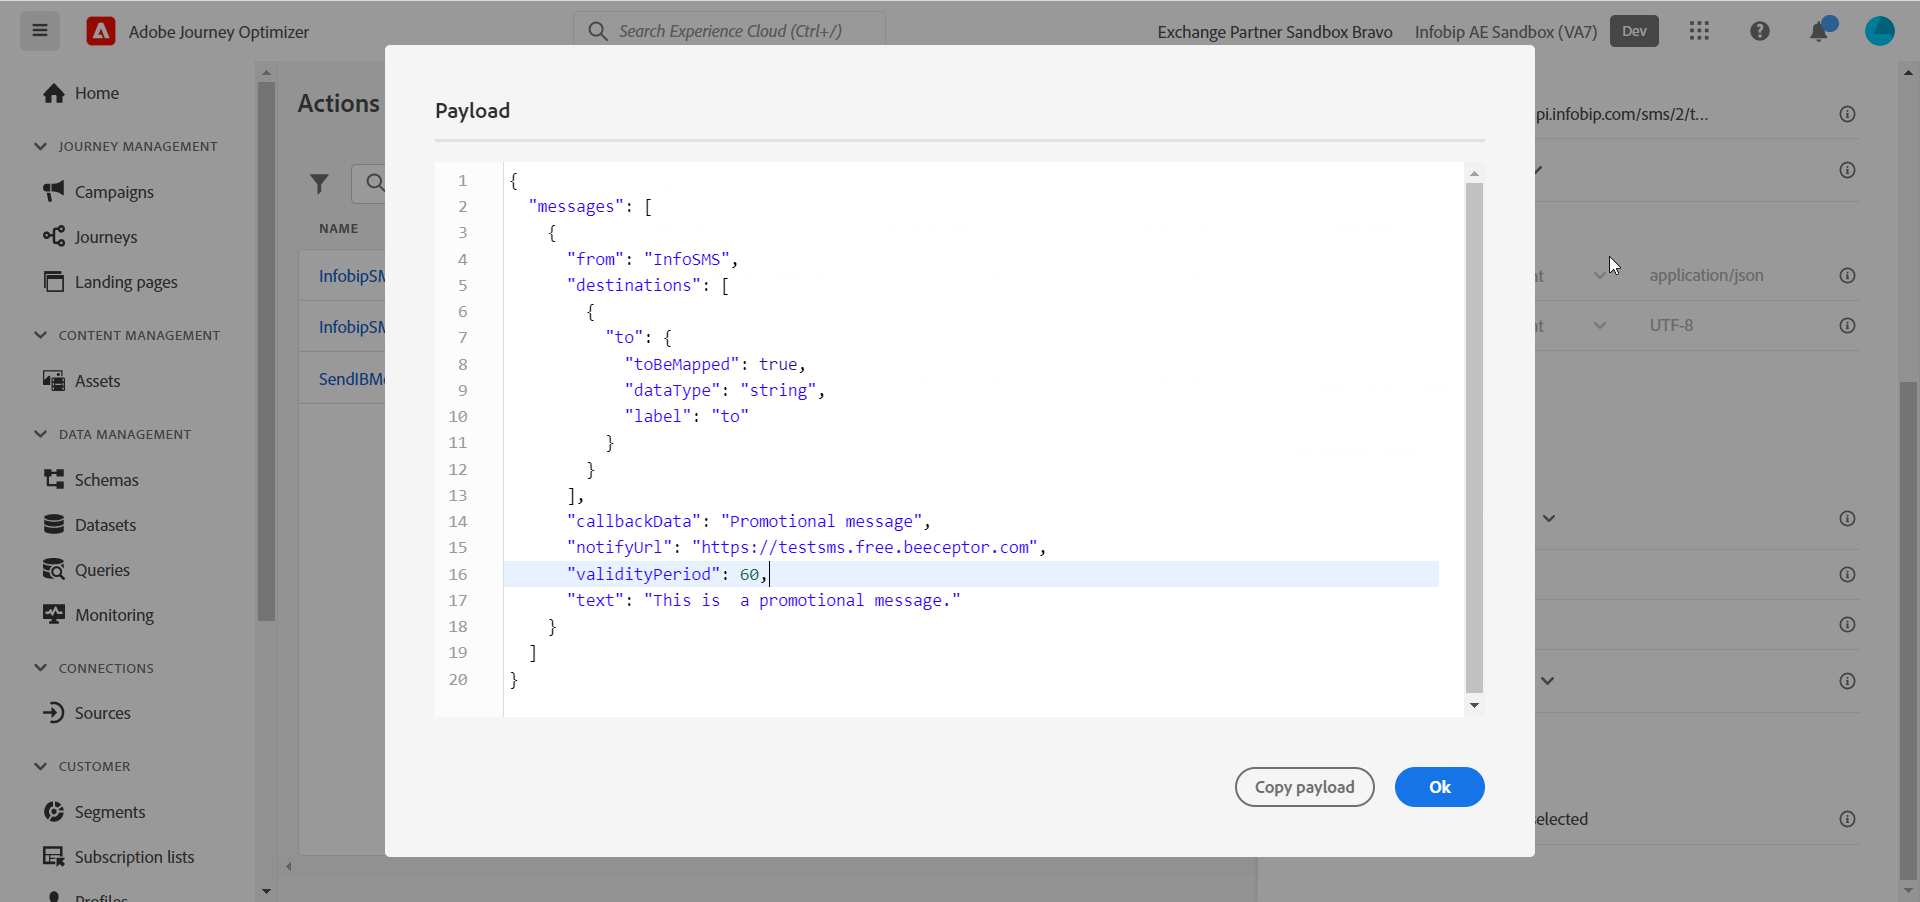
Task: Open Campaigns in the sidebar
Action: (x=114, y=192)
